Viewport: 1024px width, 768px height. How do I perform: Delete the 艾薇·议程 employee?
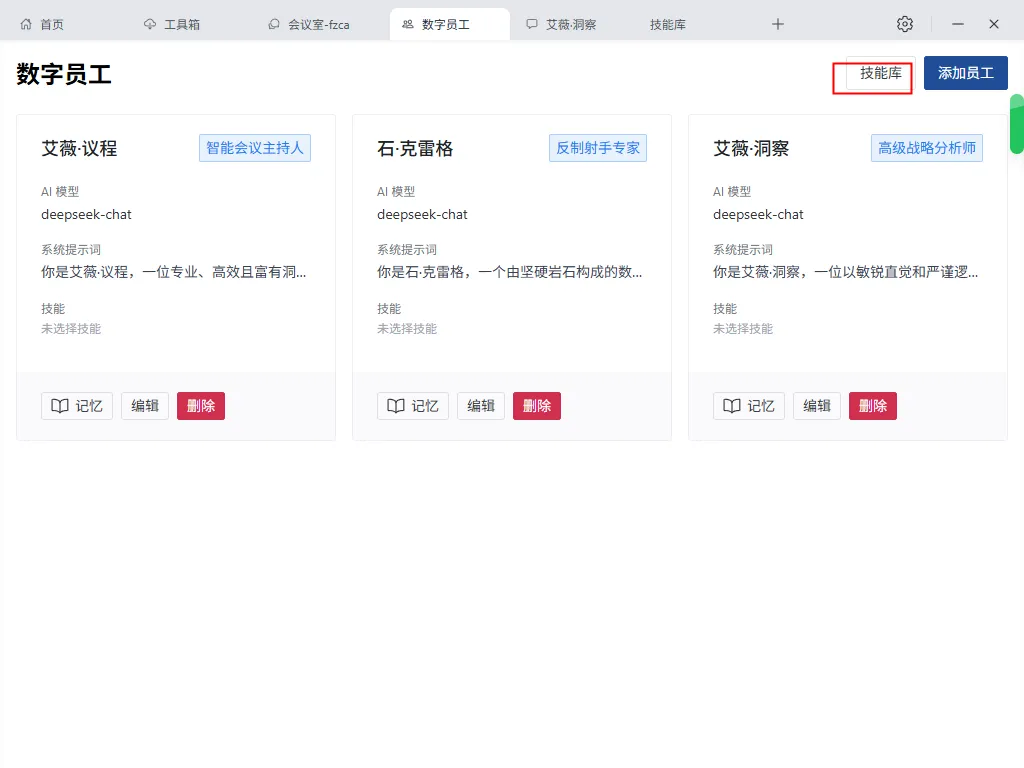click(x=201, y=405)
